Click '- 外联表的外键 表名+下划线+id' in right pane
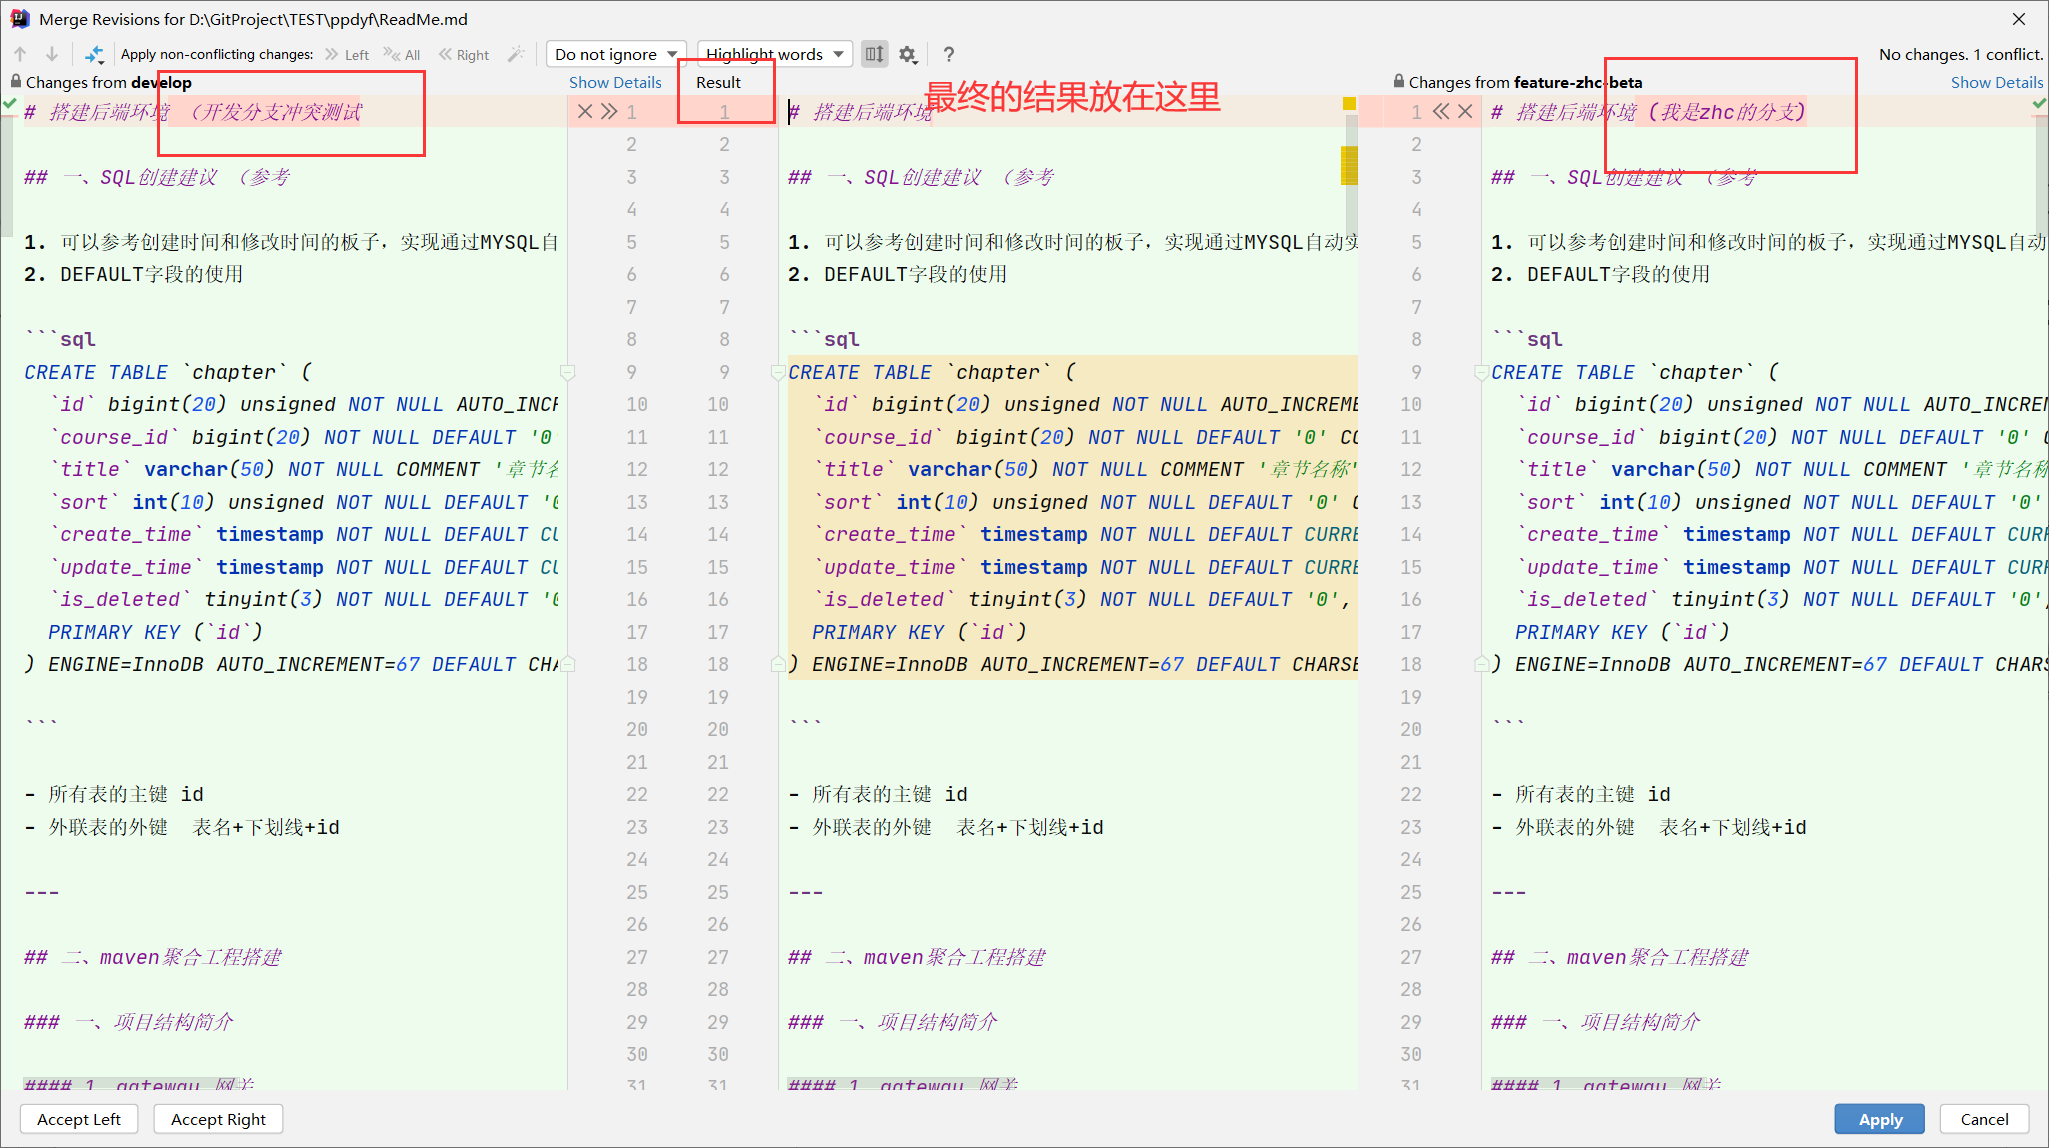2049x1148 pixels. point(1648,827)
